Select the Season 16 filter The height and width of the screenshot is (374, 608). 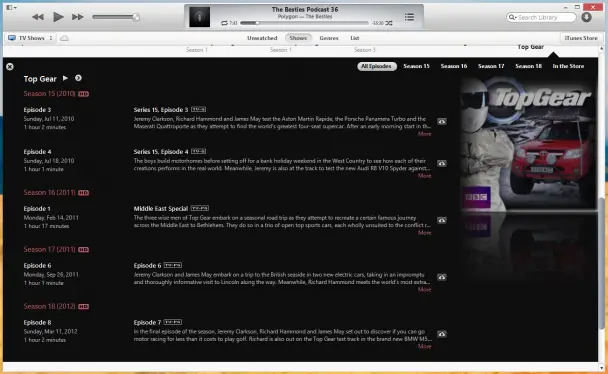(454, 66)
